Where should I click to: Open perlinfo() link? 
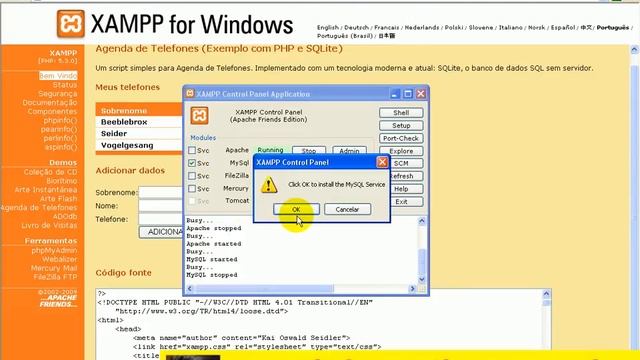60,138
